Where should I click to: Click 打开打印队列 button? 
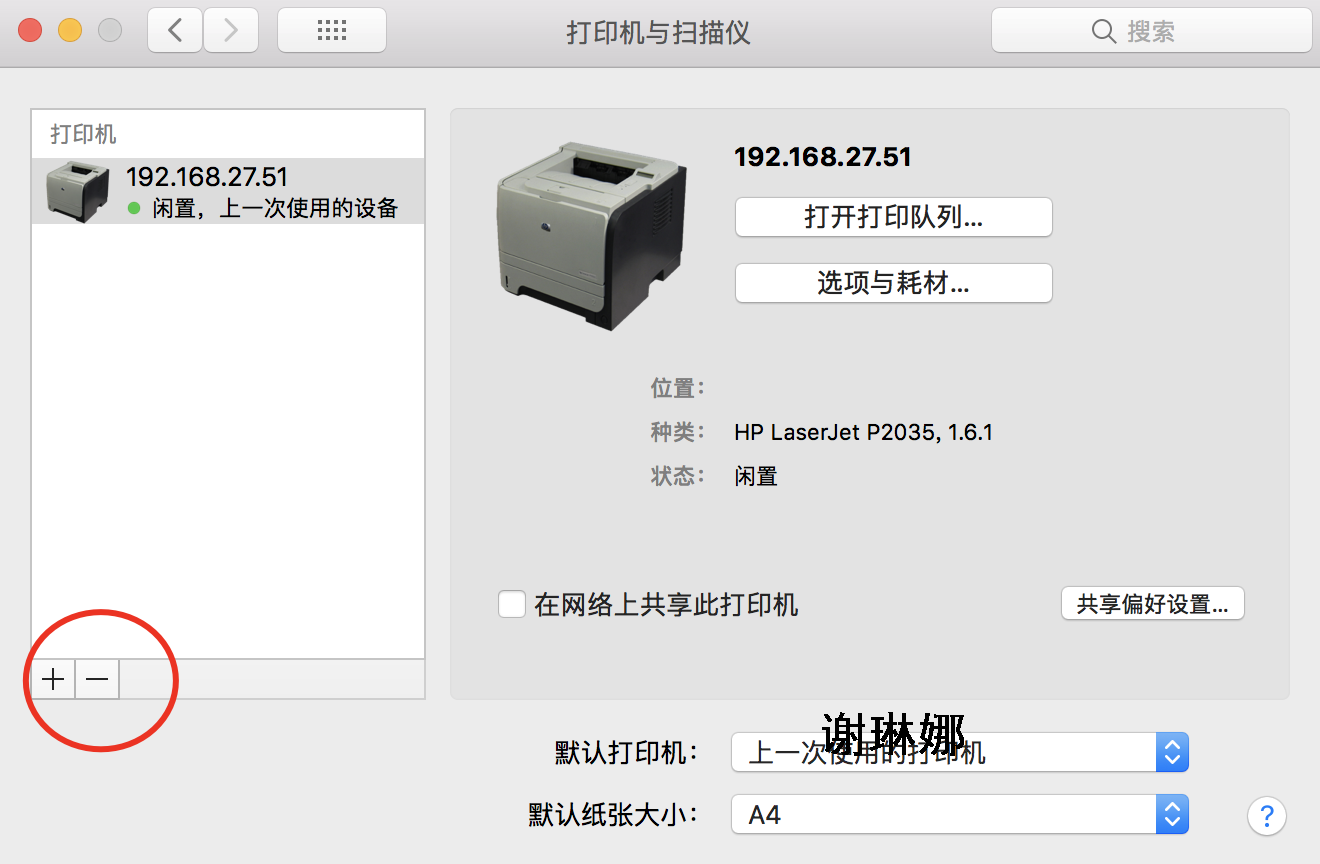click(x=893, y=217)
